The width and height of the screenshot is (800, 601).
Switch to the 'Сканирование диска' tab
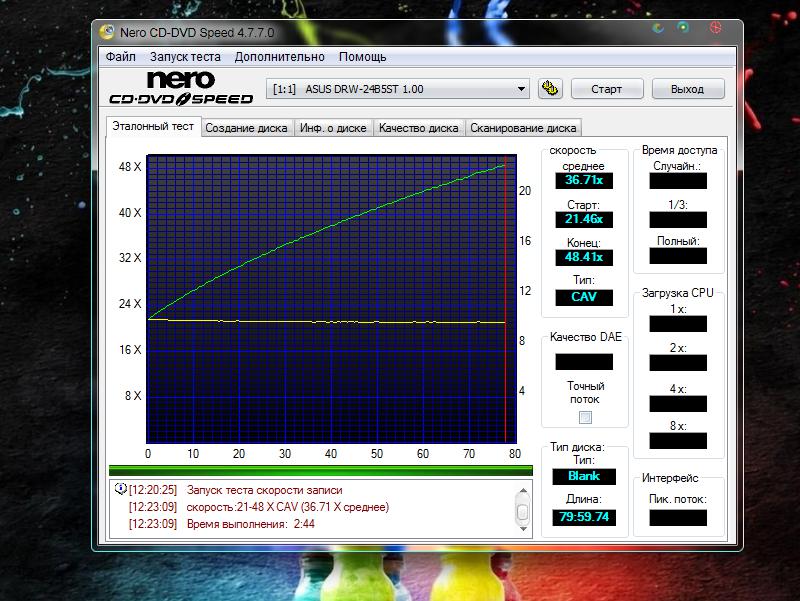tap(523, 128)
